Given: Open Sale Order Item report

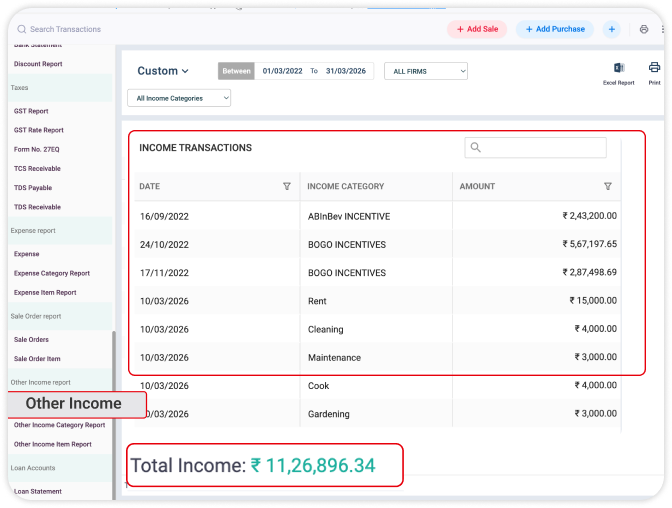Looking at the screenshot, I should coord(37,359).
